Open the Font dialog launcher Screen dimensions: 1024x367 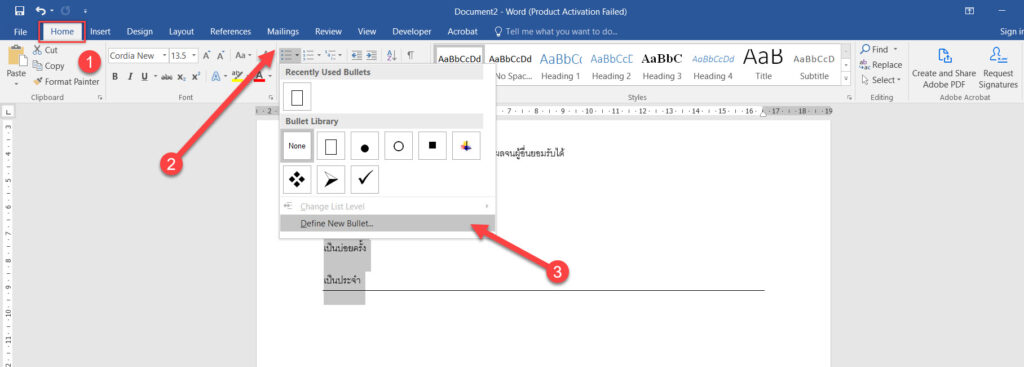(x=270, y=98)
